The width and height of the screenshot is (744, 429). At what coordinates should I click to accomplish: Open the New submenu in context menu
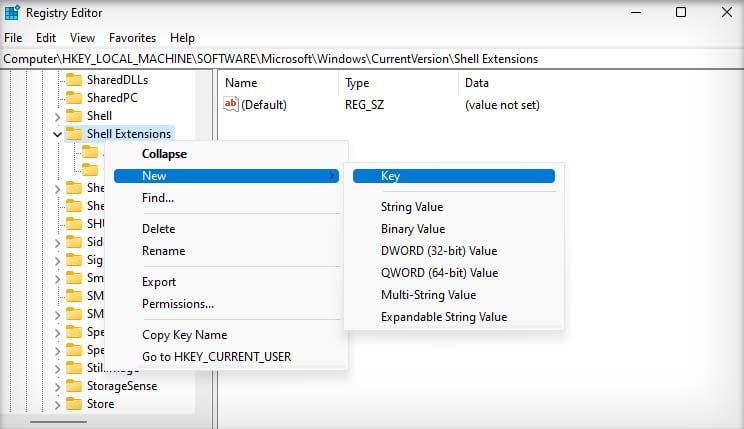point(226,176)
